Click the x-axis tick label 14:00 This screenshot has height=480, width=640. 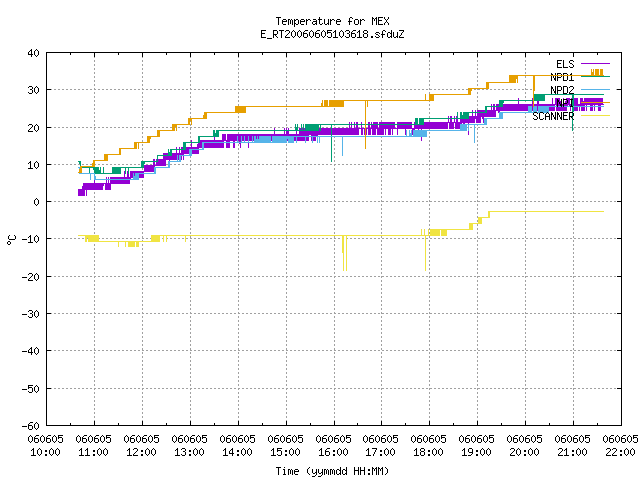click(238, 452)
